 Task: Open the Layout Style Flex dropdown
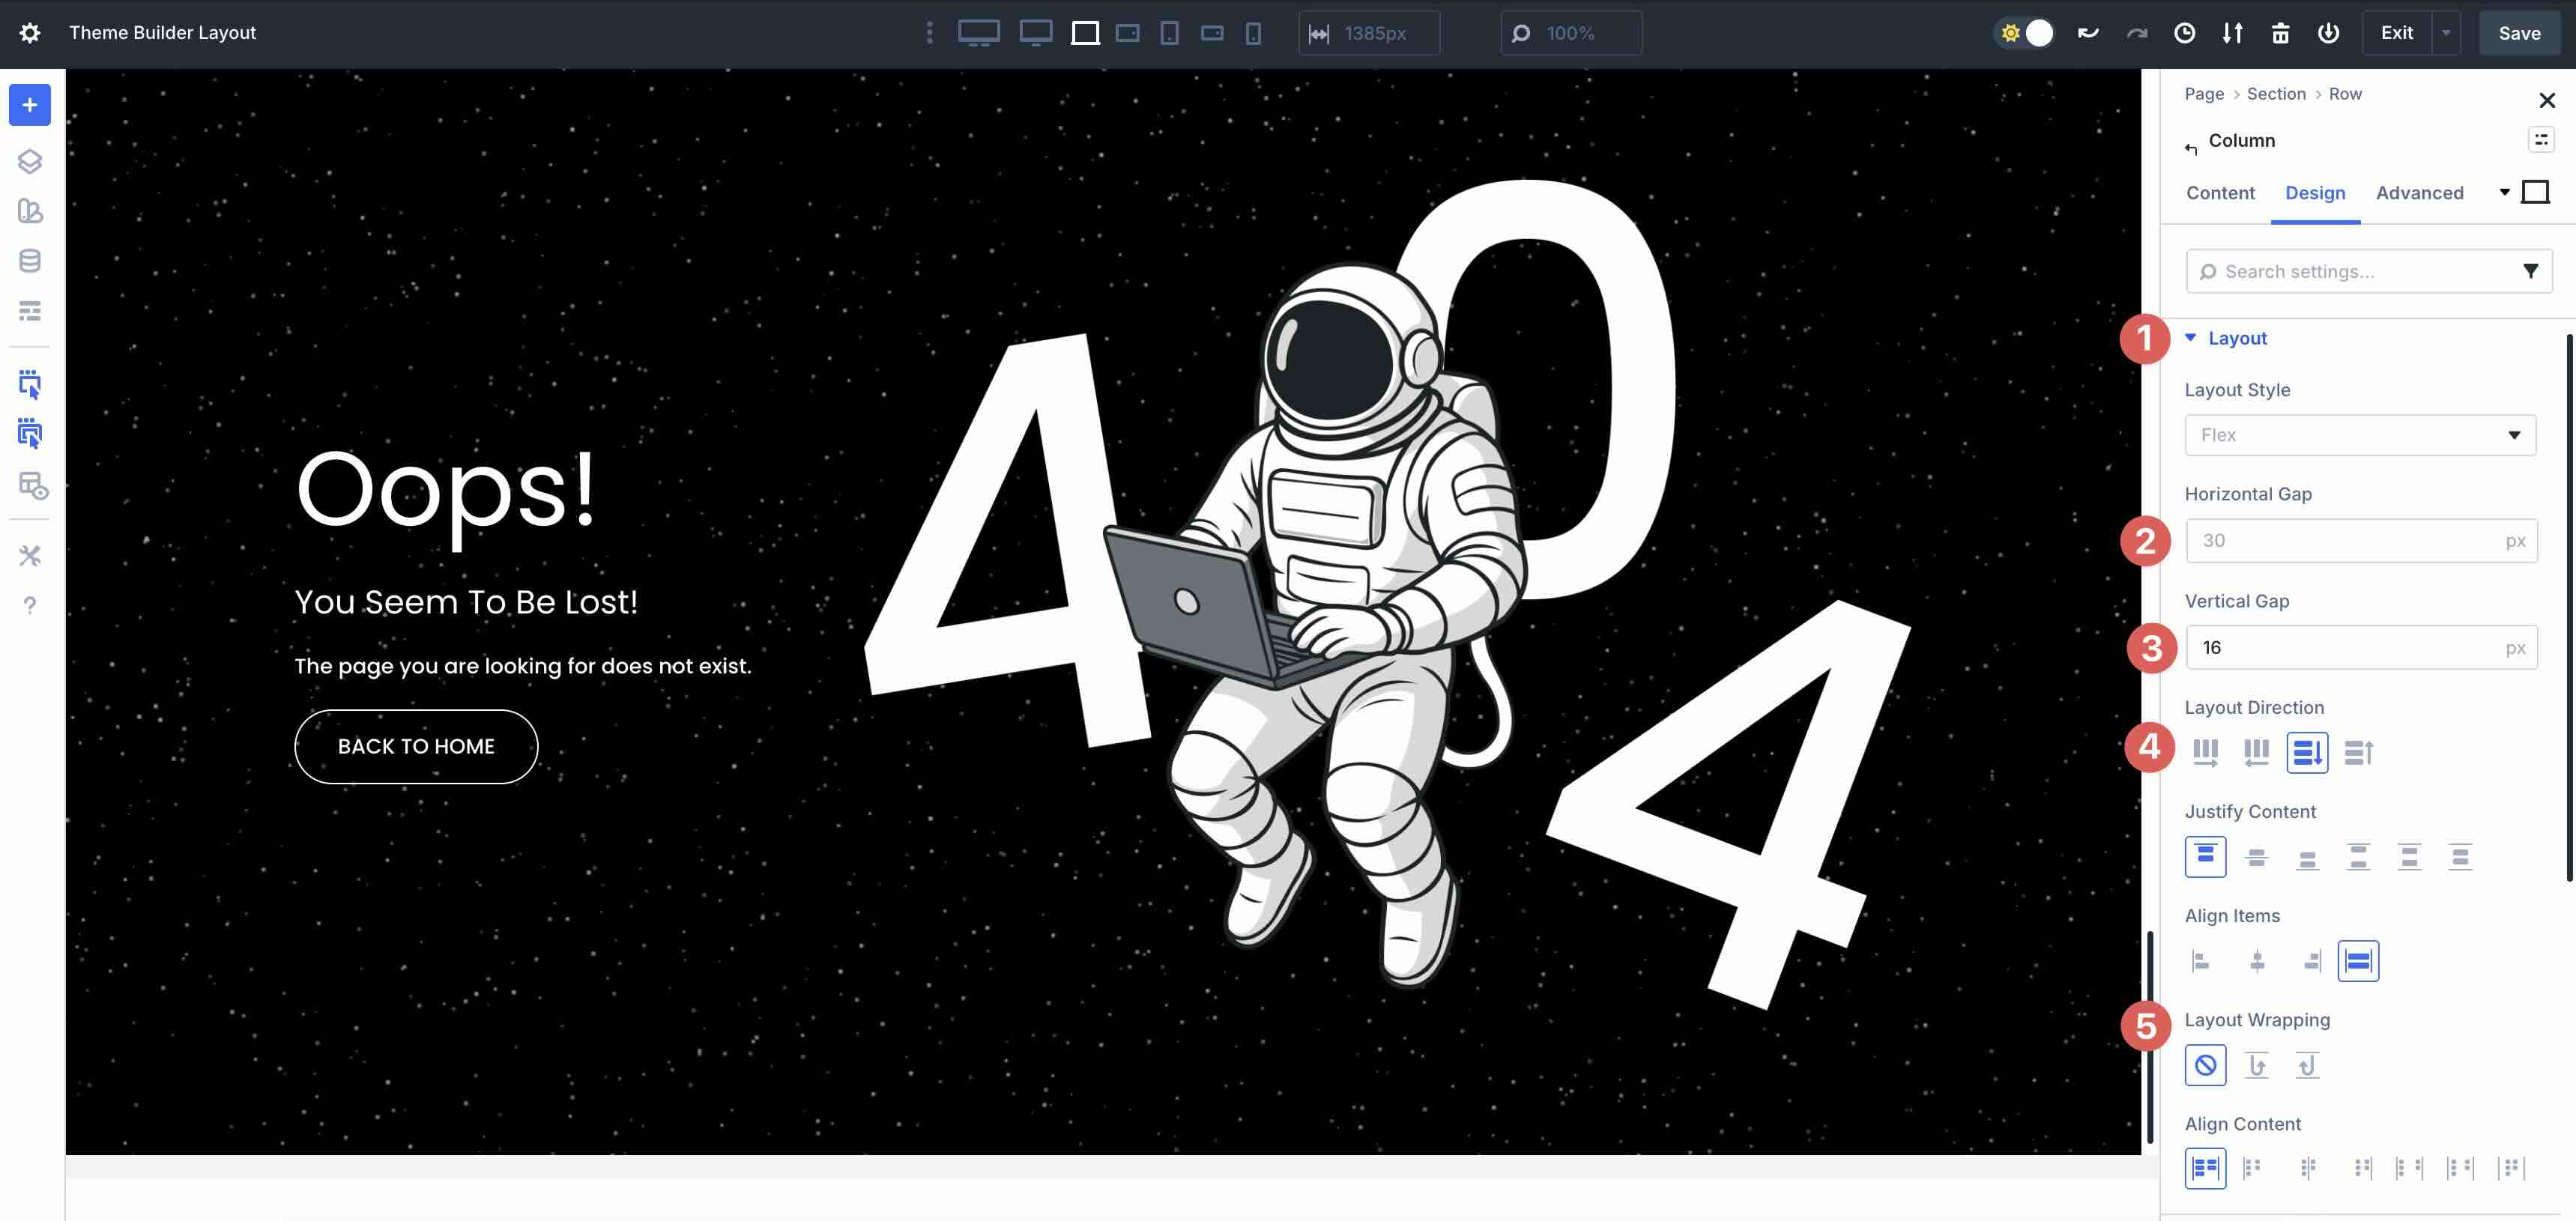pyautogui.click(x=2360, y=435)
